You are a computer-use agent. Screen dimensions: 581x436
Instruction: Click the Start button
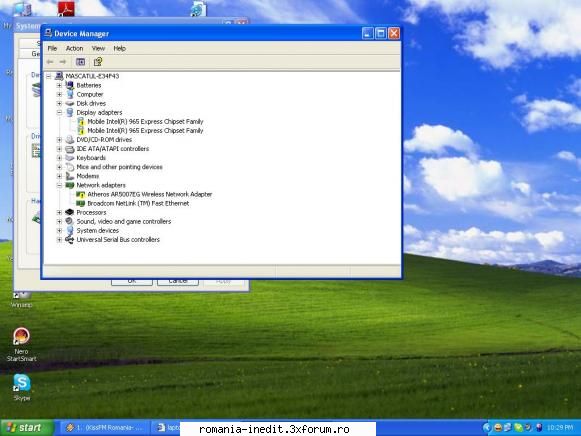(27, 428)
